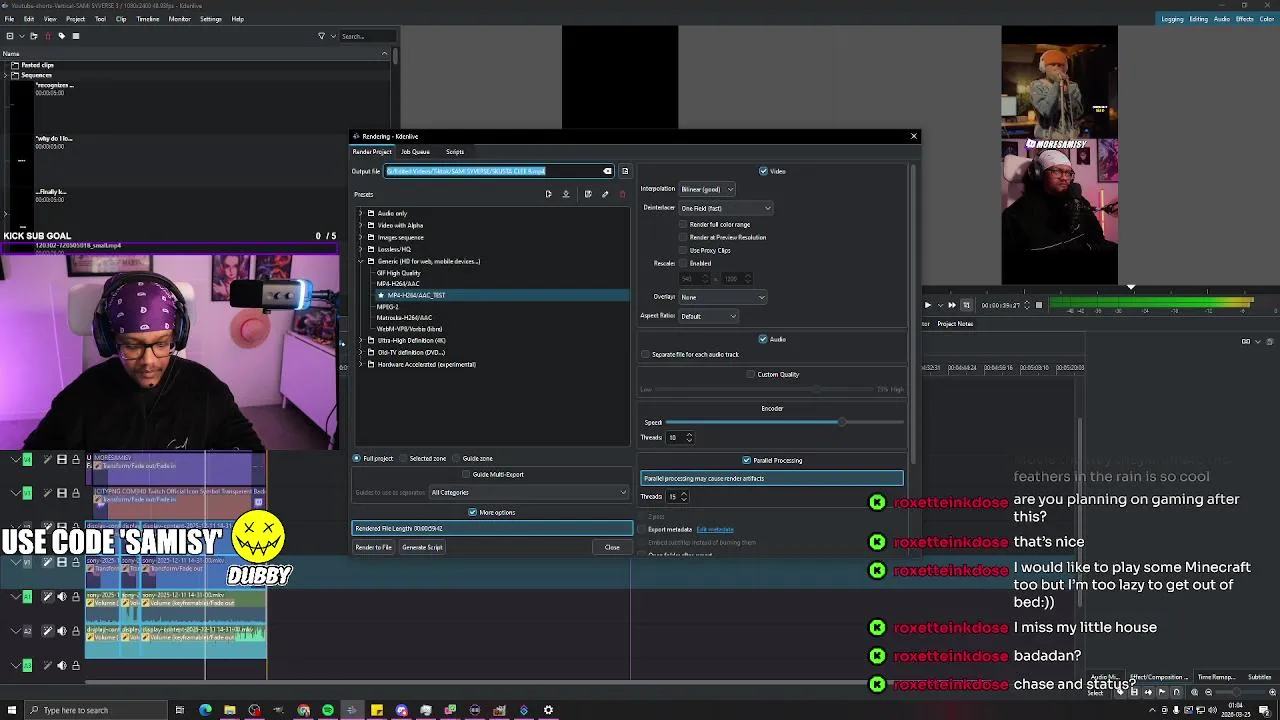Open Settings gear in the Windows taskbar

[548, 710]
